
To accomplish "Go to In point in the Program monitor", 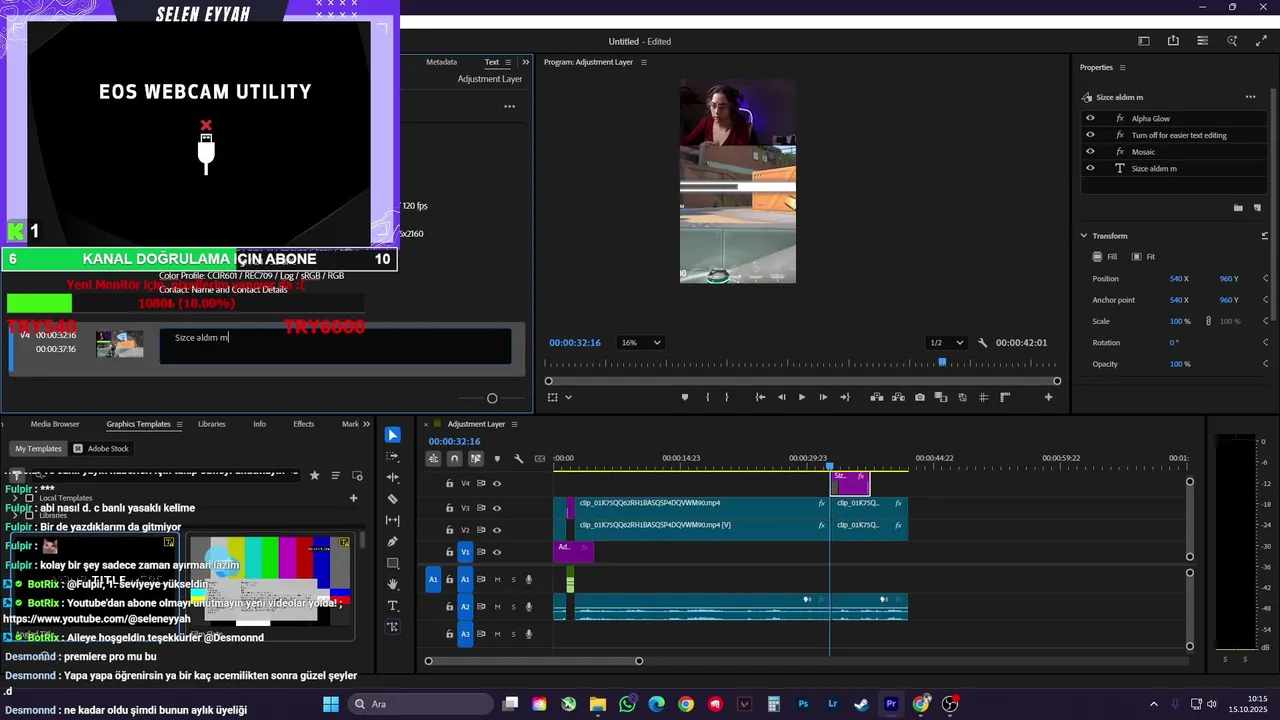I will coord(760,397).
